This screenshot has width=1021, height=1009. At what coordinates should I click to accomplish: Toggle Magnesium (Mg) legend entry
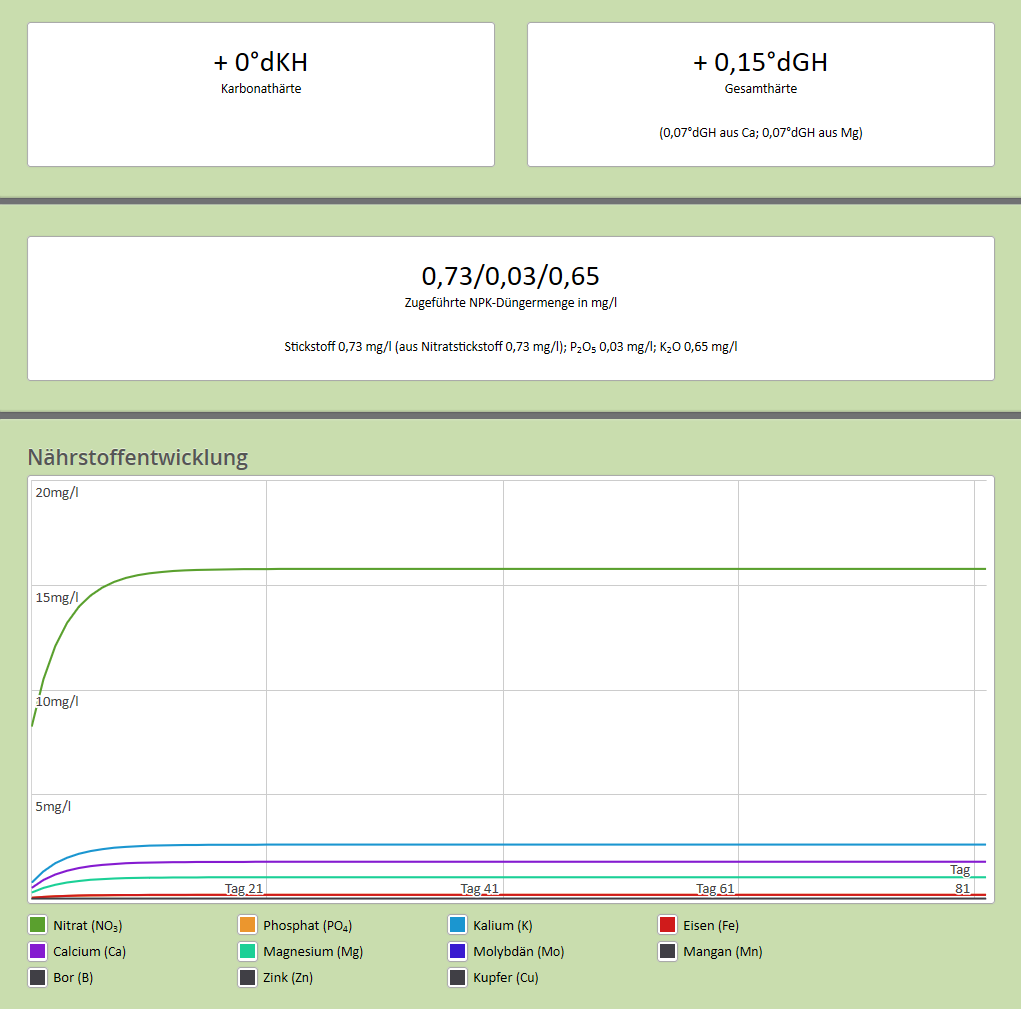tap(248, 951)
